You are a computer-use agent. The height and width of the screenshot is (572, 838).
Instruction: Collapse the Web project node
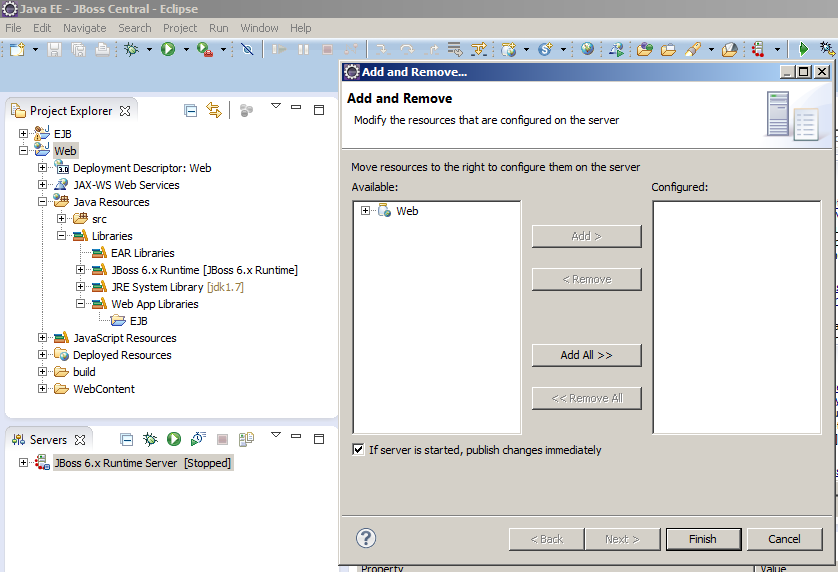24,151
